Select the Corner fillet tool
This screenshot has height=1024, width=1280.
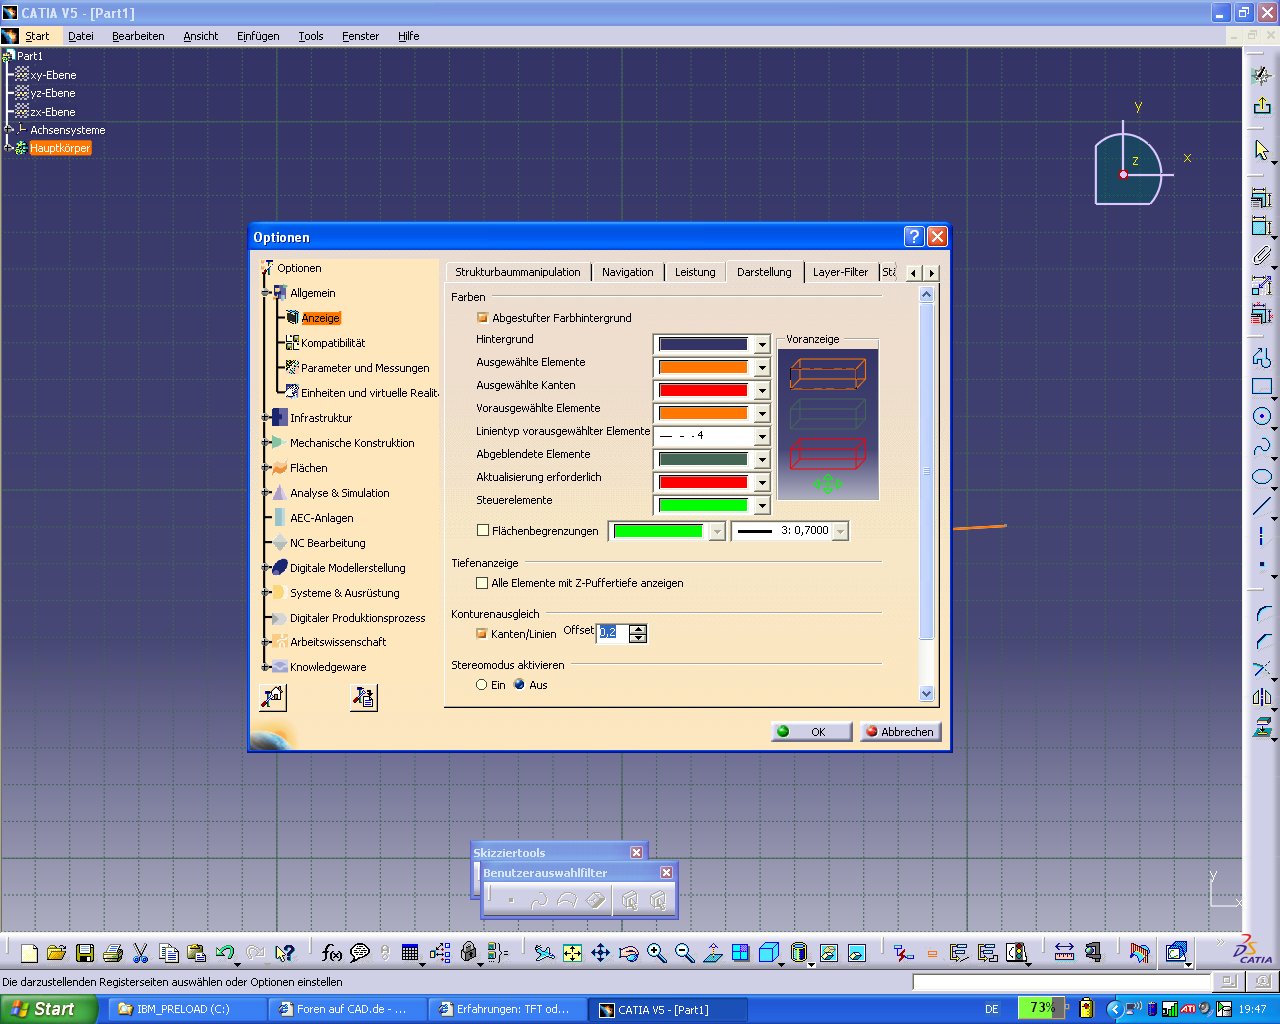(1262, 612)
